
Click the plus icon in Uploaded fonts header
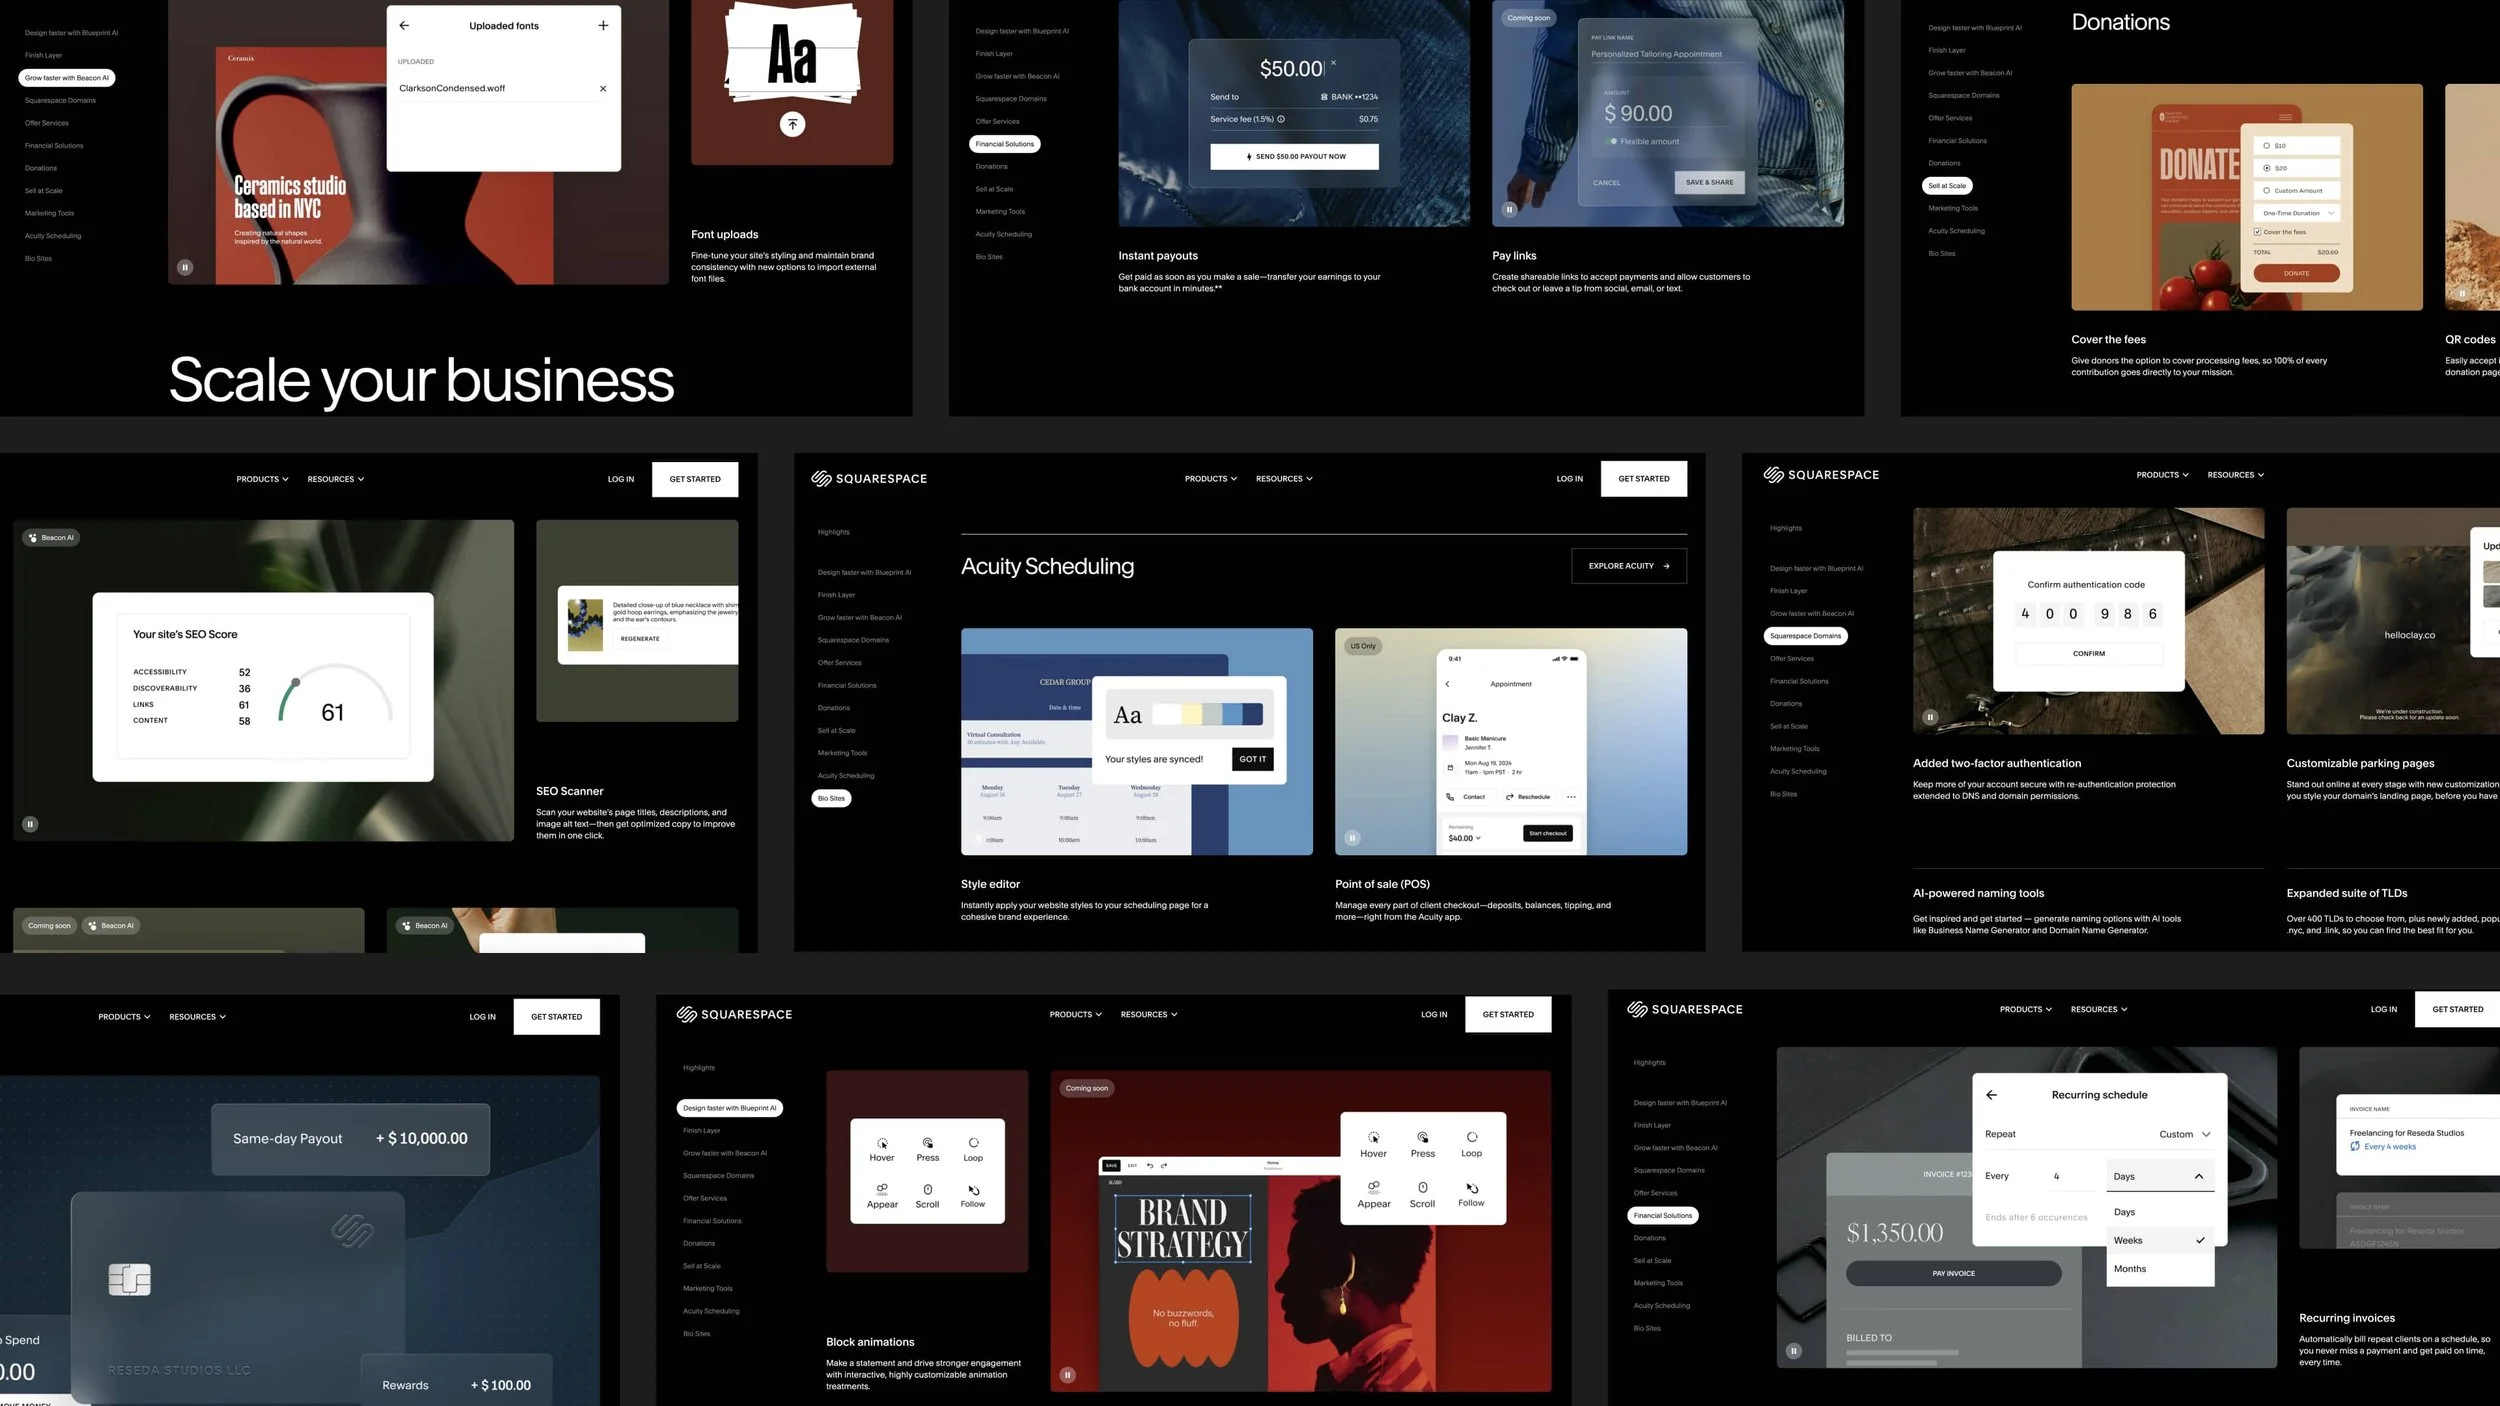pos(603,26)
